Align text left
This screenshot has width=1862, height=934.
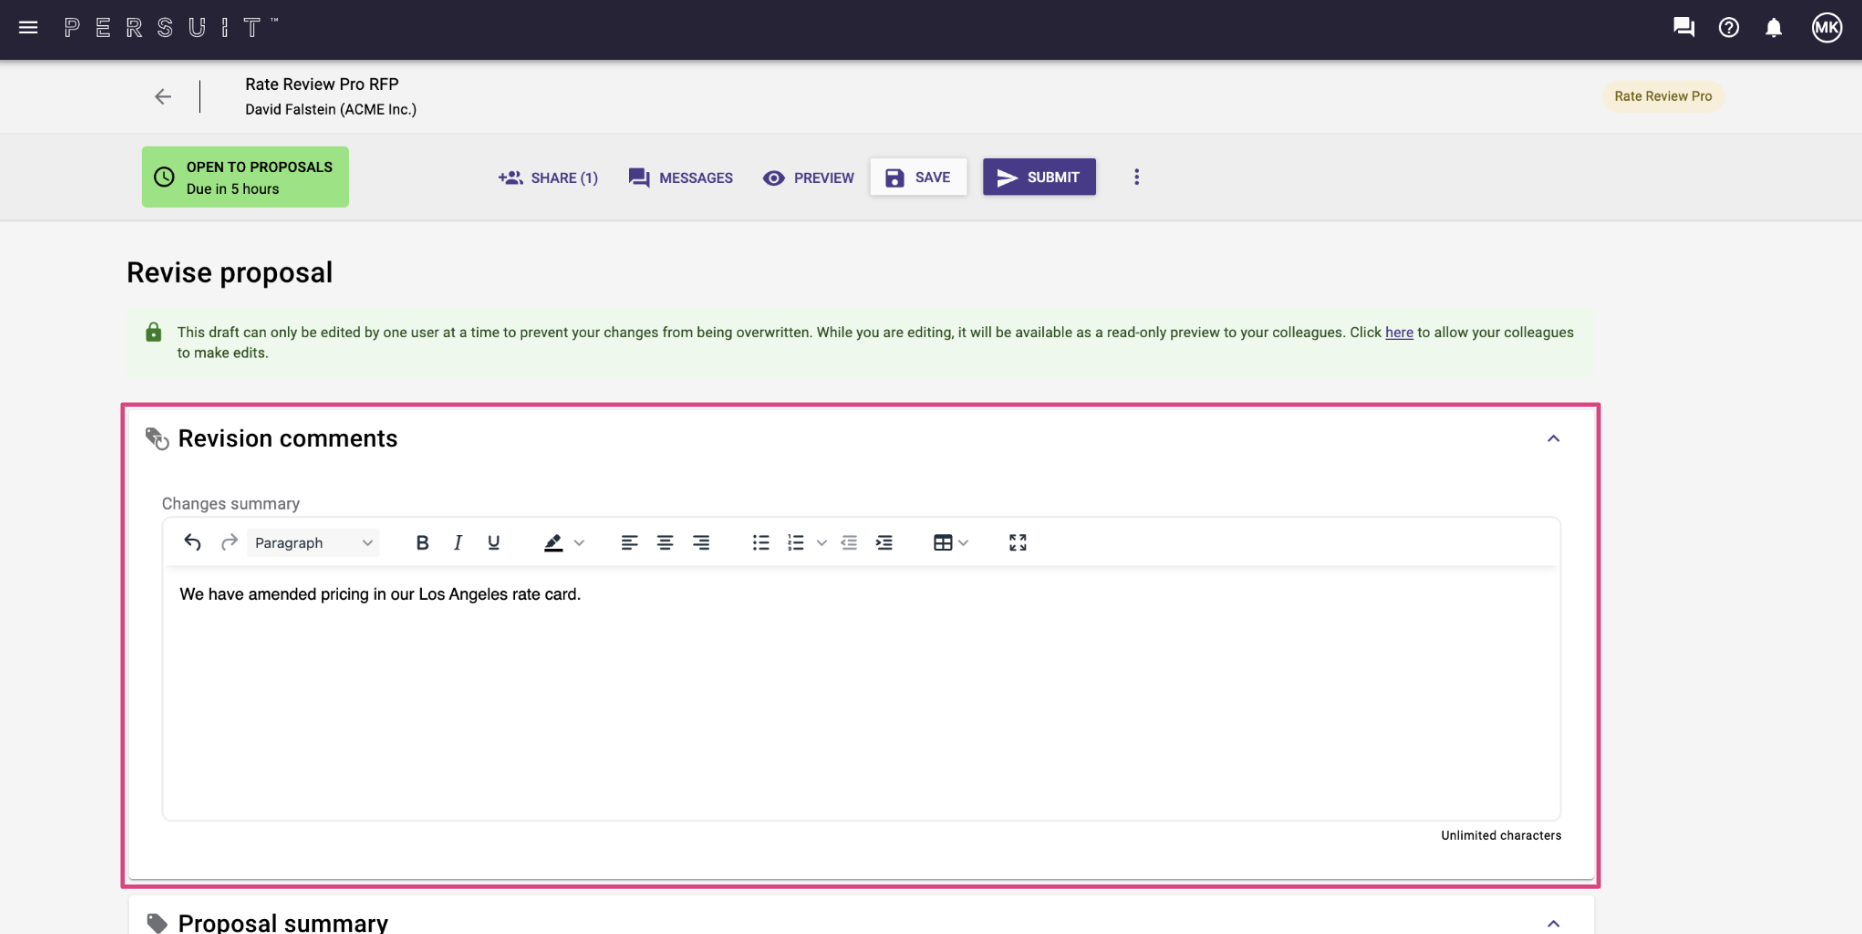(x=629, y=542)
